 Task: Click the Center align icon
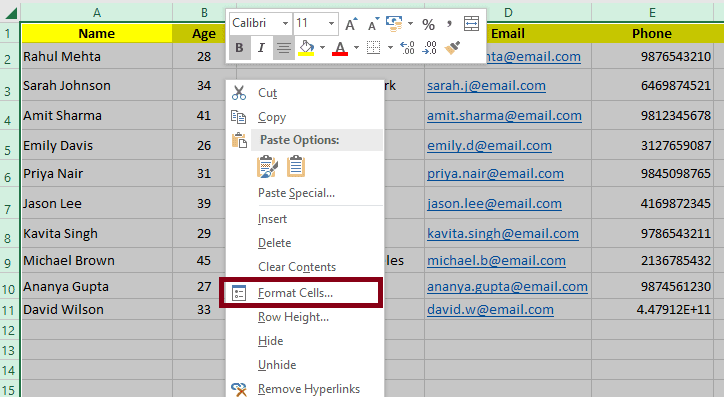pyautogui.click(x=284, y=48)
